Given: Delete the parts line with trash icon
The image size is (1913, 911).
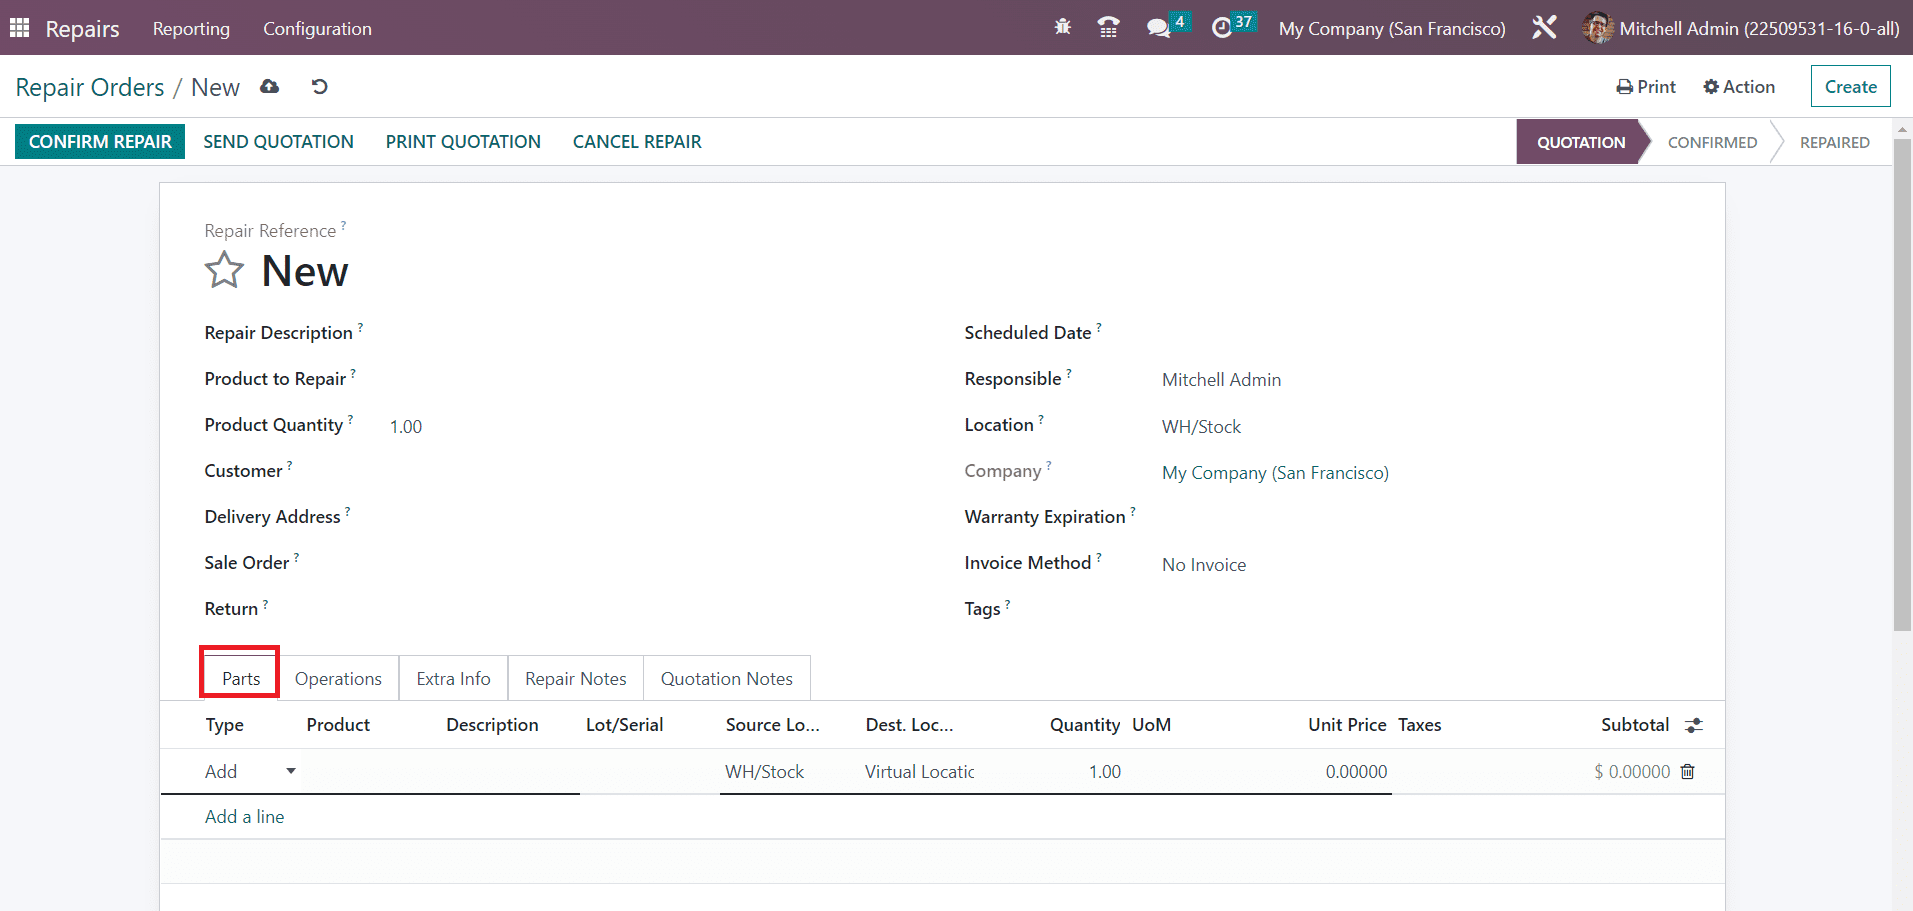Looking at the screenshot, I should tap(1688, 771).
